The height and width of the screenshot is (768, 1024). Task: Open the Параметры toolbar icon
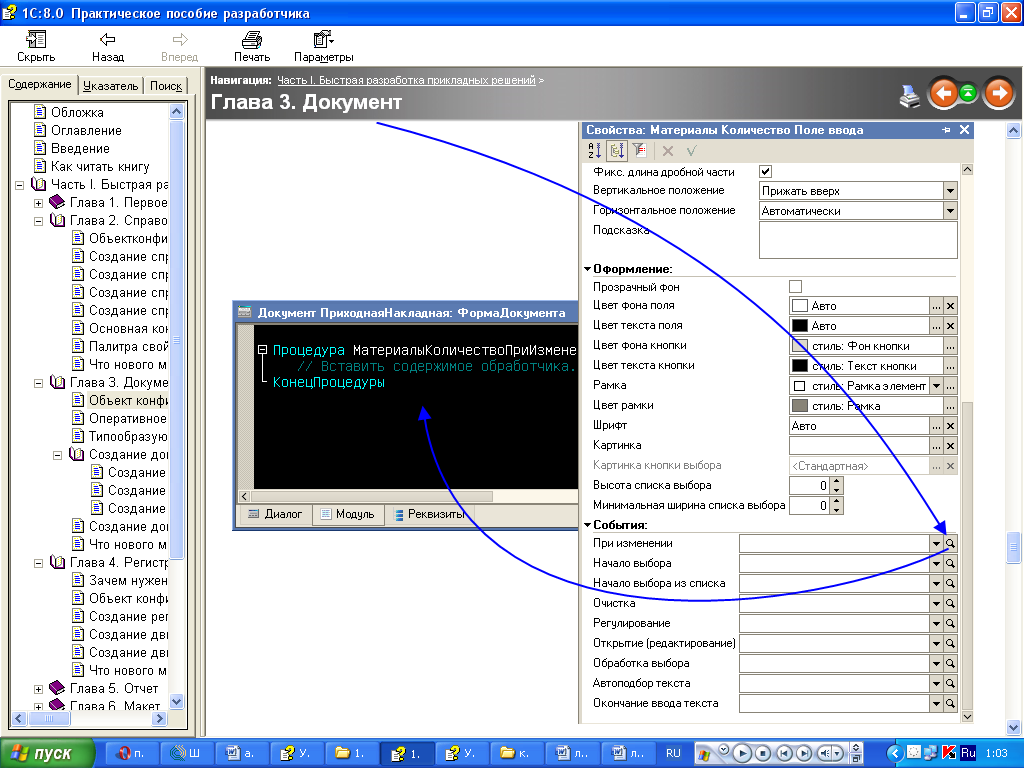click(x=324, y=40)
